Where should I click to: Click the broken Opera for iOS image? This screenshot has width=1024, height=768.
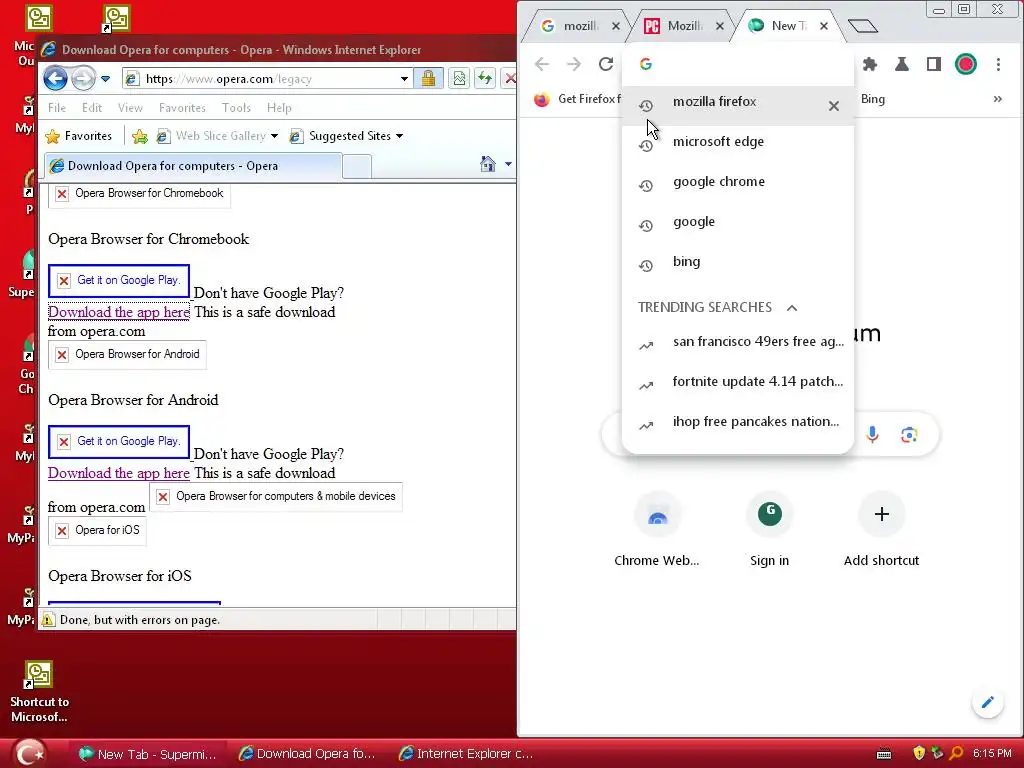point(97,530)
